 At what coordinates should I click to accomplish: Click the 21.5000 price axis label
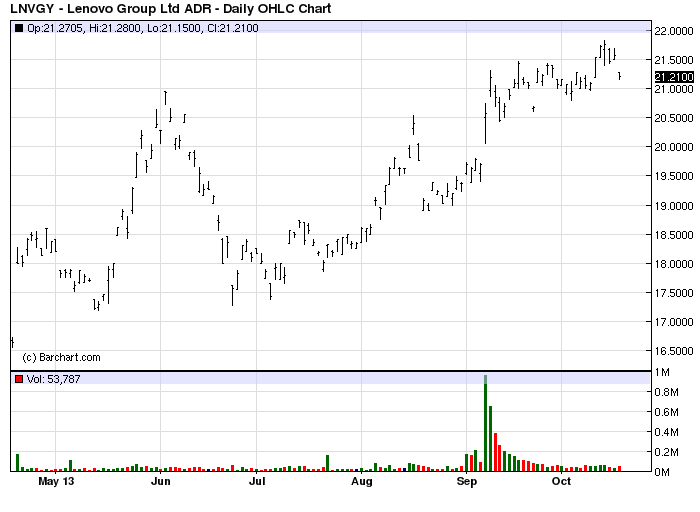tap(674, 60)
